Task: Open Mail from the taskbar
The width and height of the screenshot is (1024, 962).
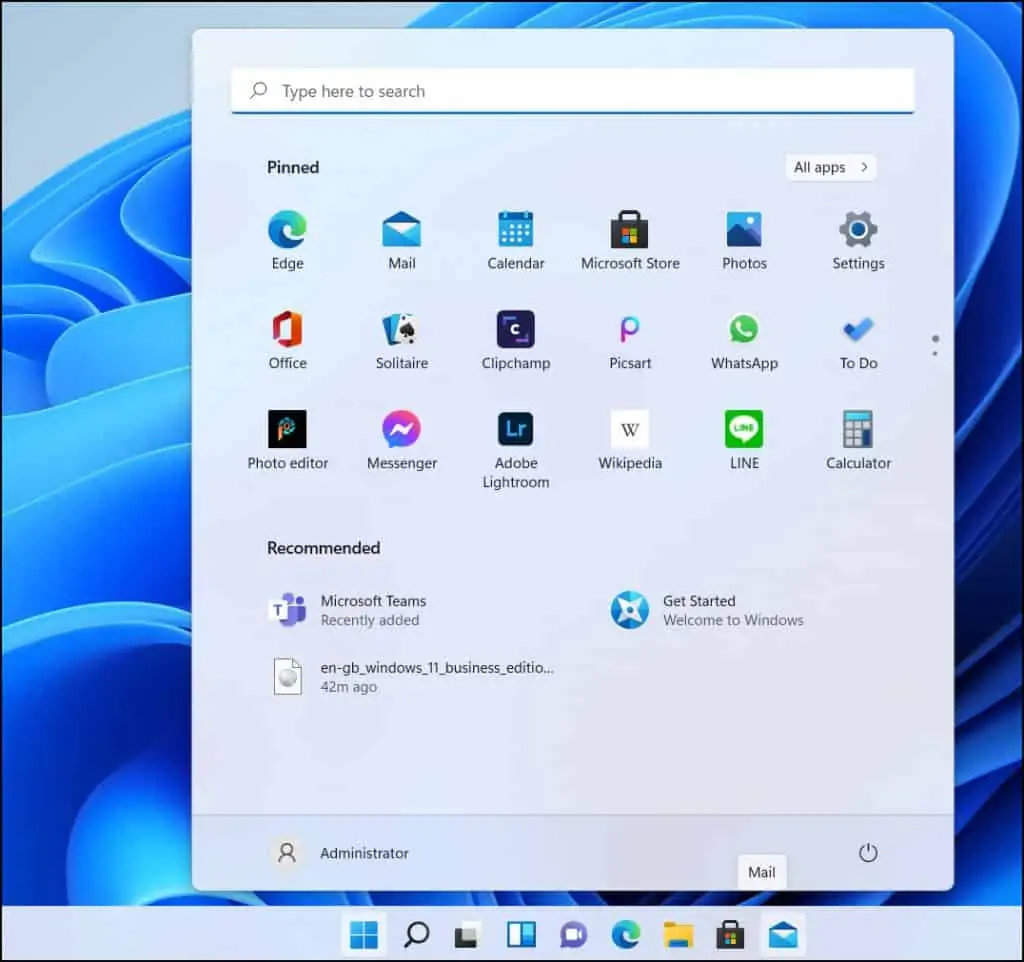Action: tap(783, 935)
